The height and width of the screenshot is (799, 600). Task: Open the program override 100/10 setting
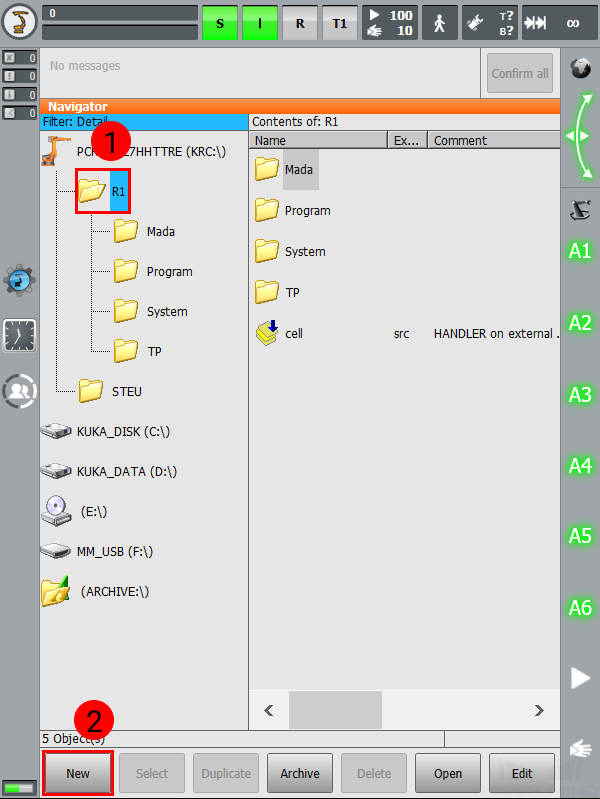pos(390,23)
